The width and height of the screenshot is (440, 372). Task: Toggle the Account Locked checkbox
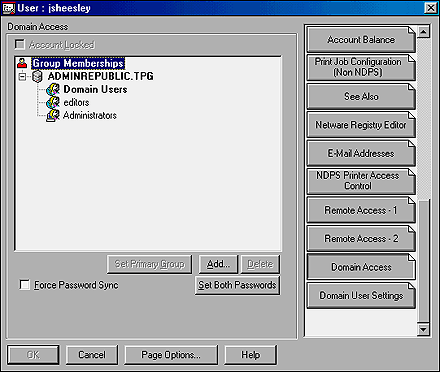20,44
